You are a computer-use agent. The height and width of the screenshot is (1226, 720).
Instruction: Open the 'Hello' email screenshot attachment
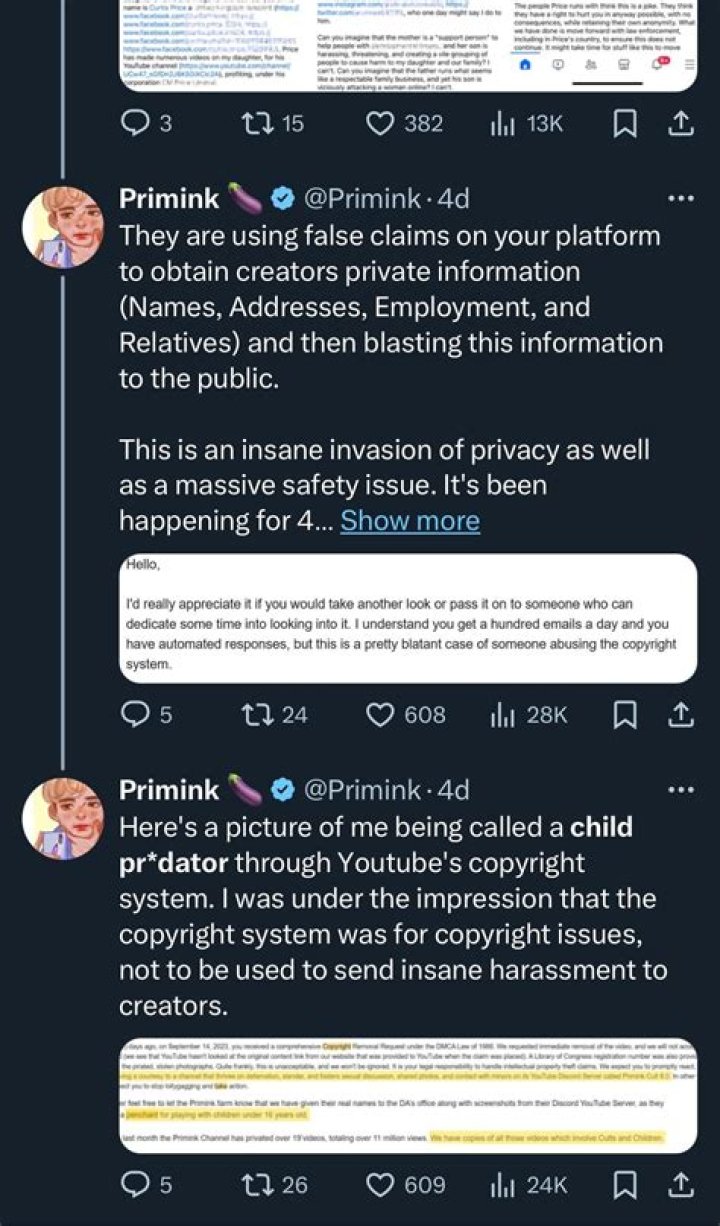[x=408, y=618]
